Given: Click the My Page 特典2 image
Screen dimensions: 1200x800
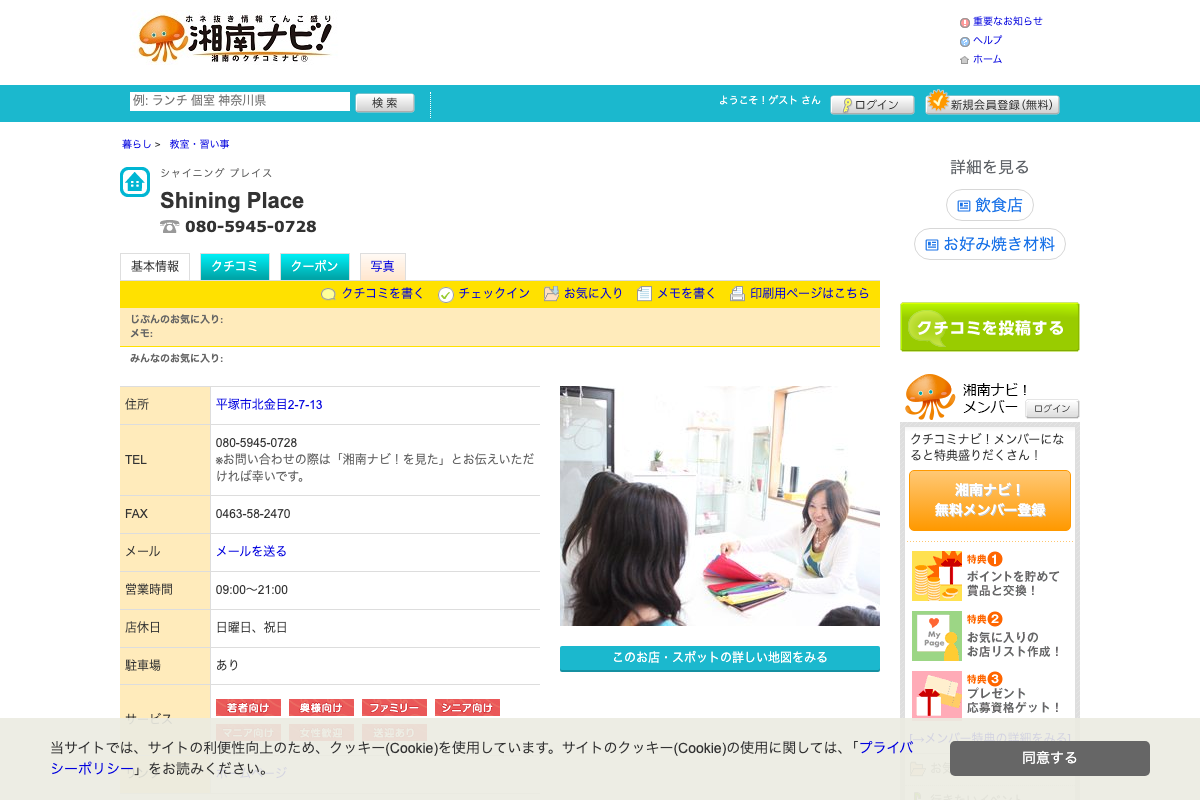Looking at the screenshot, I should click(x=936, y=636).
